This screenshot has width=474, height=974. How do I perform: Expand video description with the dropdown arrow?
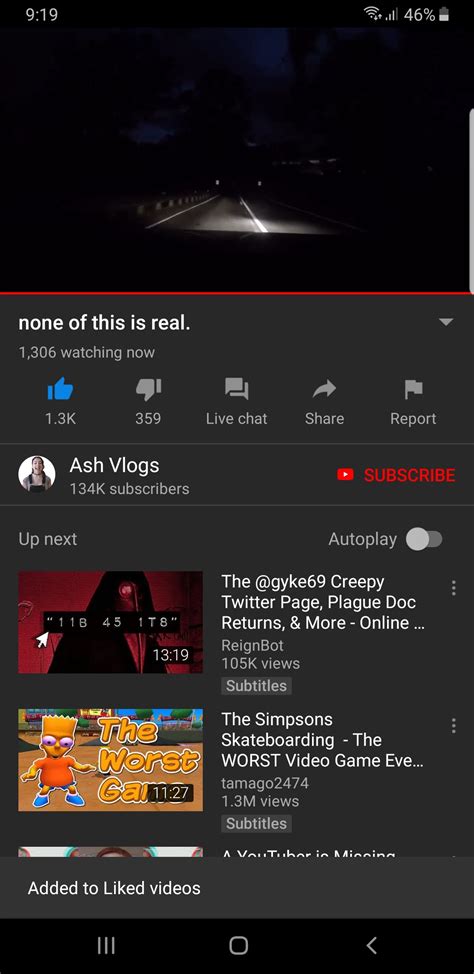446,322
